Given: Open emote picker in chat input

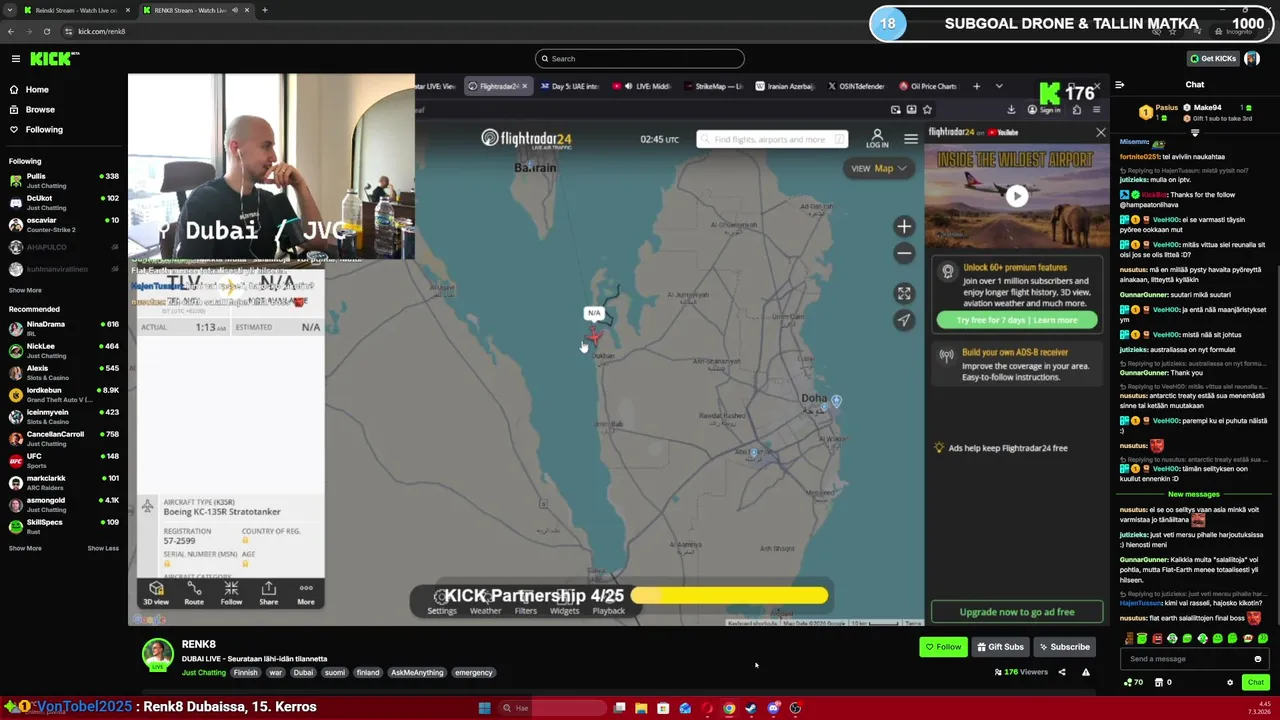Looking at the screenshot, I should tap(1258, 659).
